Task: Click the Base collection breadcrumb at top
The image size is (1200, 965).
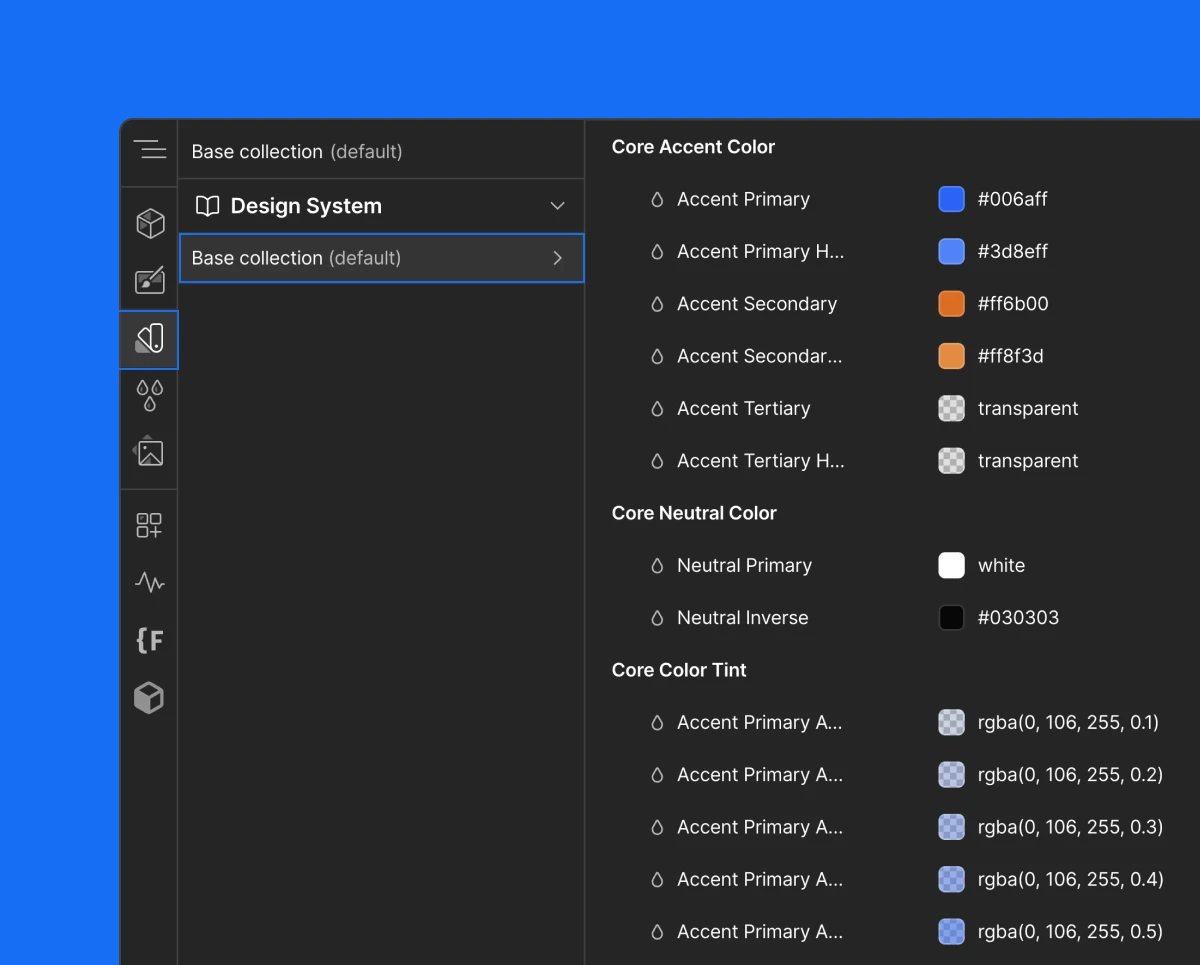Action: pos(297,151)
